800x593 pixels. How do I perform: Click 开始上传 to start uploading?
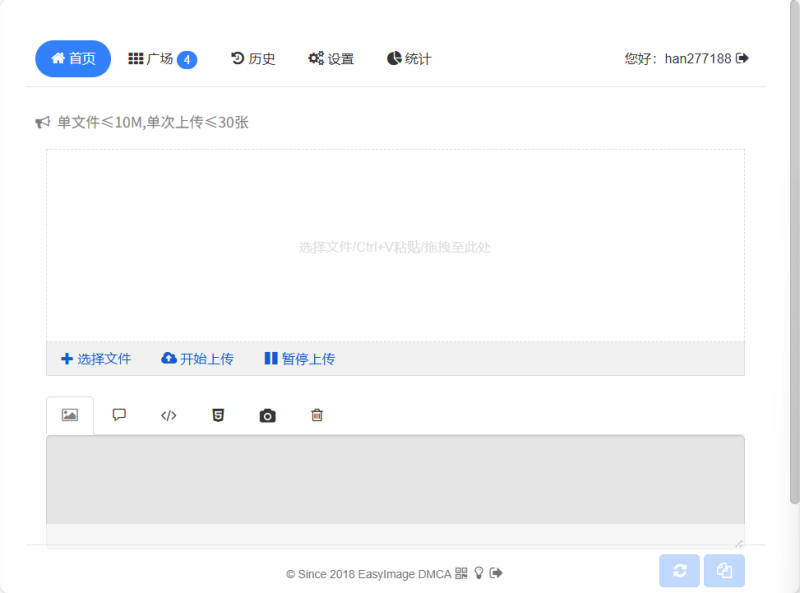point(197,359)
